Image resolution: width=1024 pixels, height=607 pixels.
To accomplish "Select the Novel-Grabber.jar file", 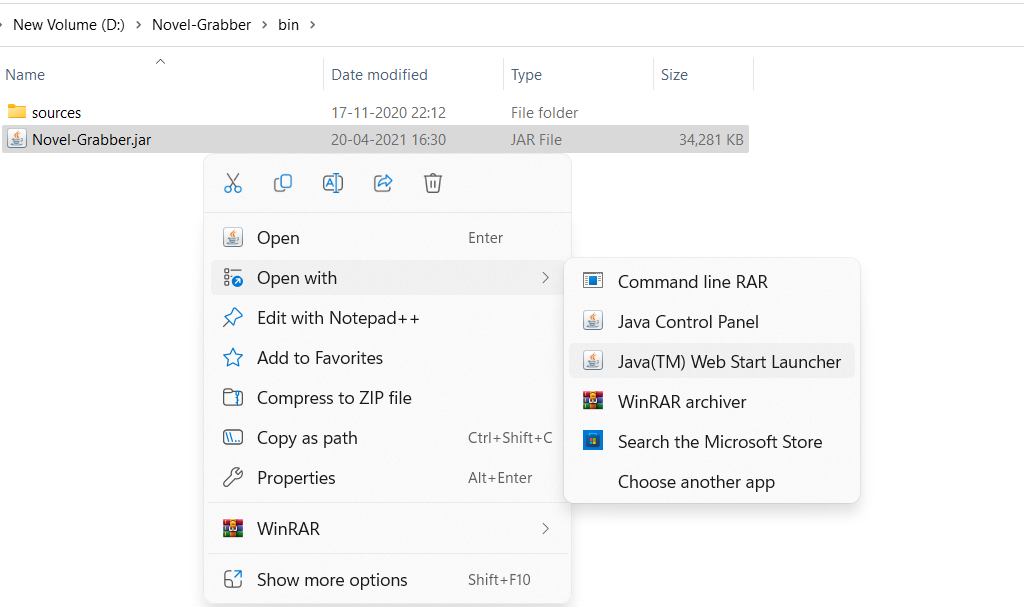I will pos(376,139).
